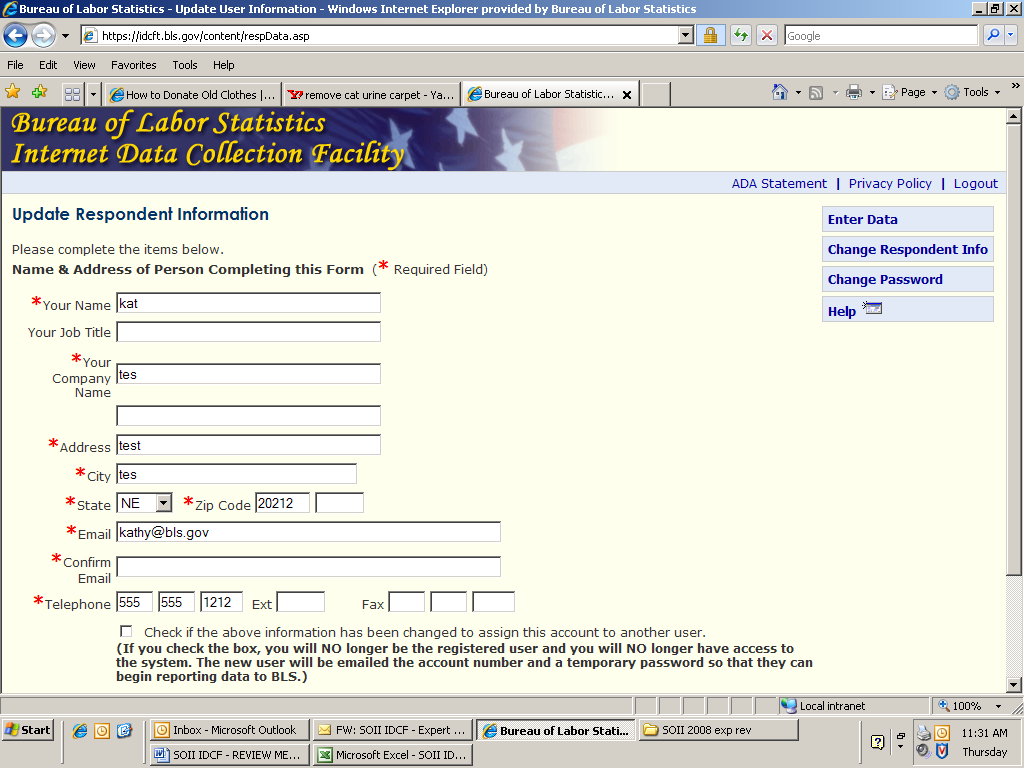Switch to How to Donate Old Clothes tab
Viewport: 1024px width, 768px height.
pos(193,95)
